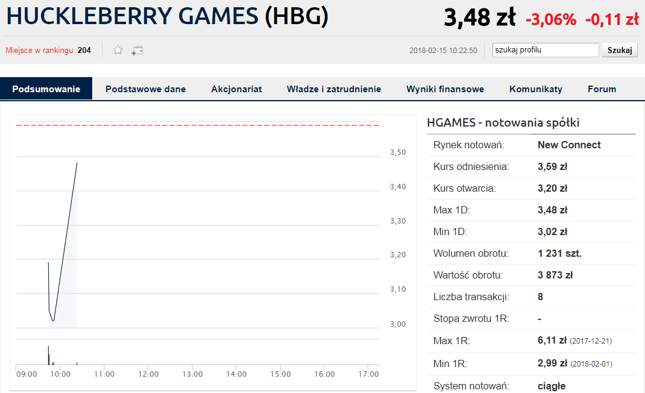Screen dimensions: 645x393
Task: Add stock to portfolio wallet icon
Action: (x=137, y=51)
